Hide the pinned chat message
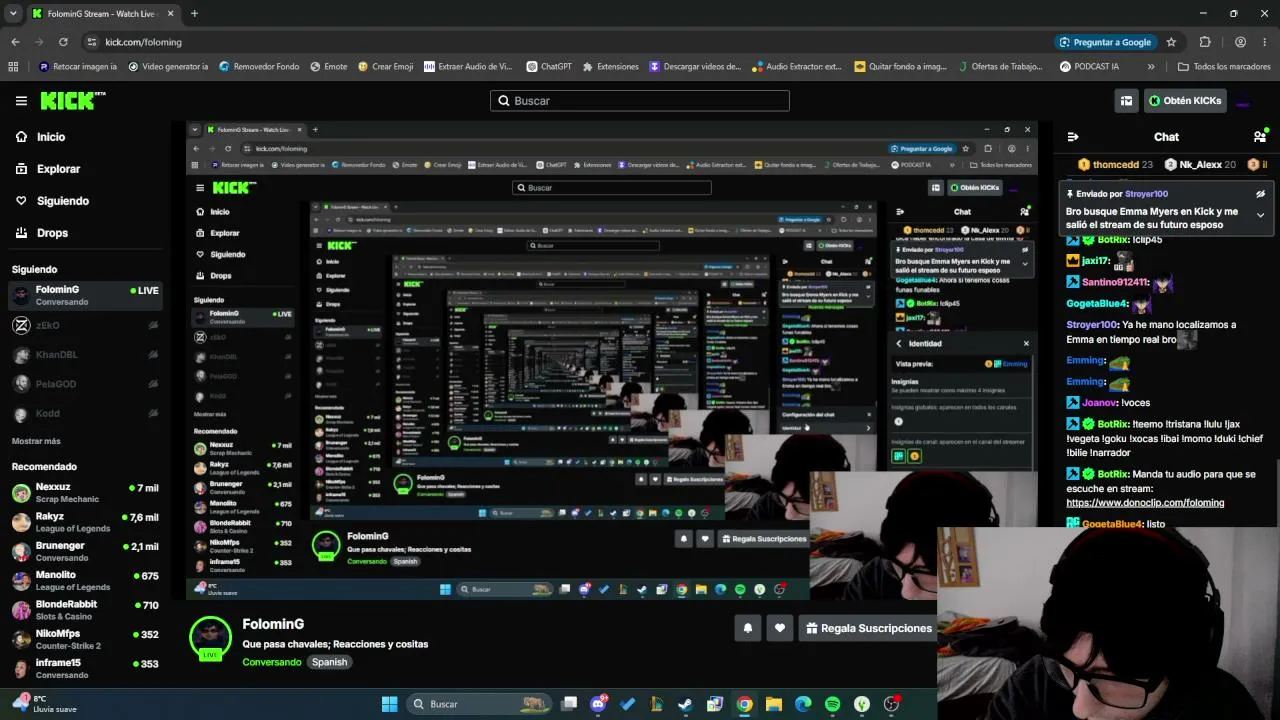This screenshot has height=720, width=1280. click(x=1260, y=194)
